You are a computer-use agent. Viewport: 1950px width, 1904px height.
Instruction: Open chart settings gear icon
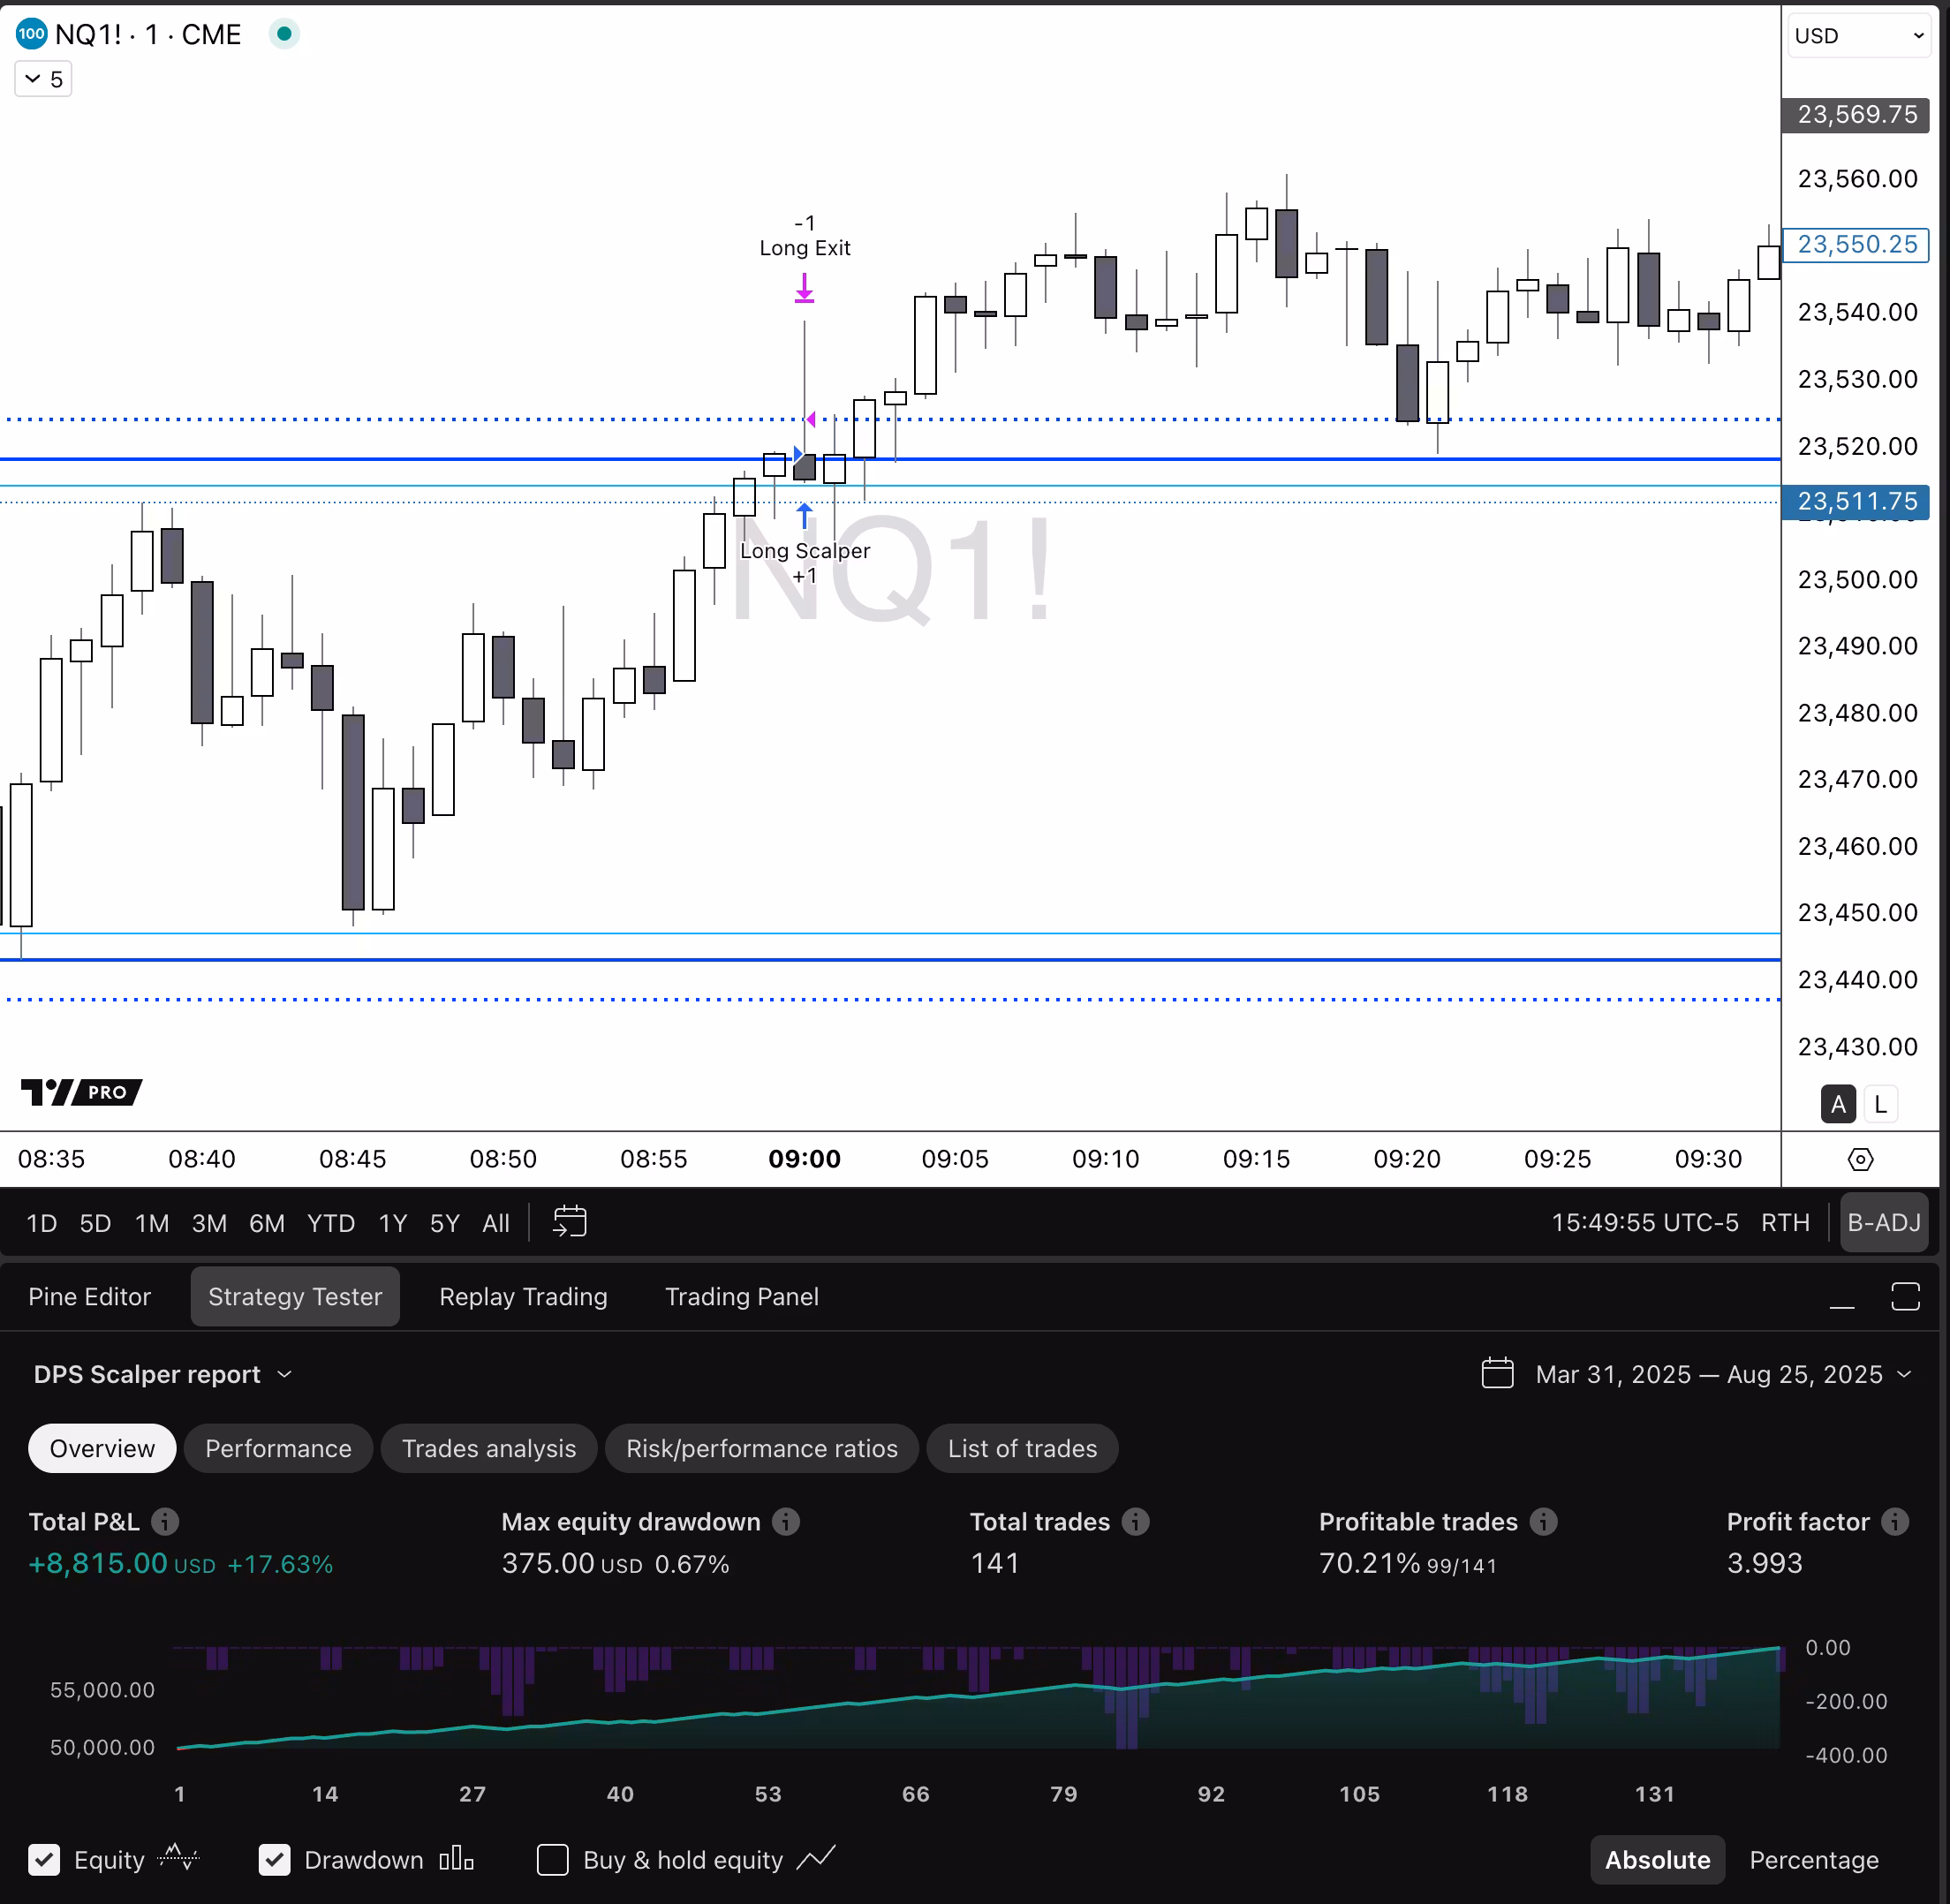click(1860, 1159)
